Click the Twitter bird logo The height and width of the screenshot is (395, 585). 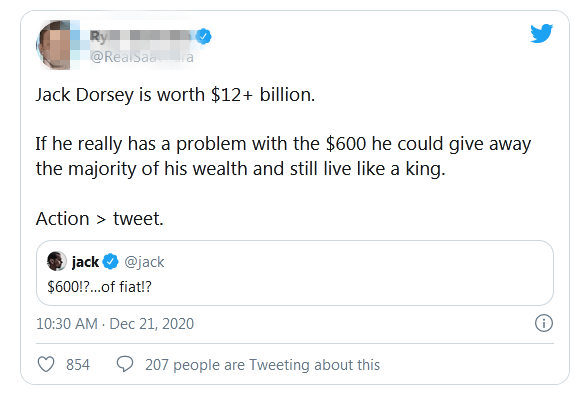541,34
